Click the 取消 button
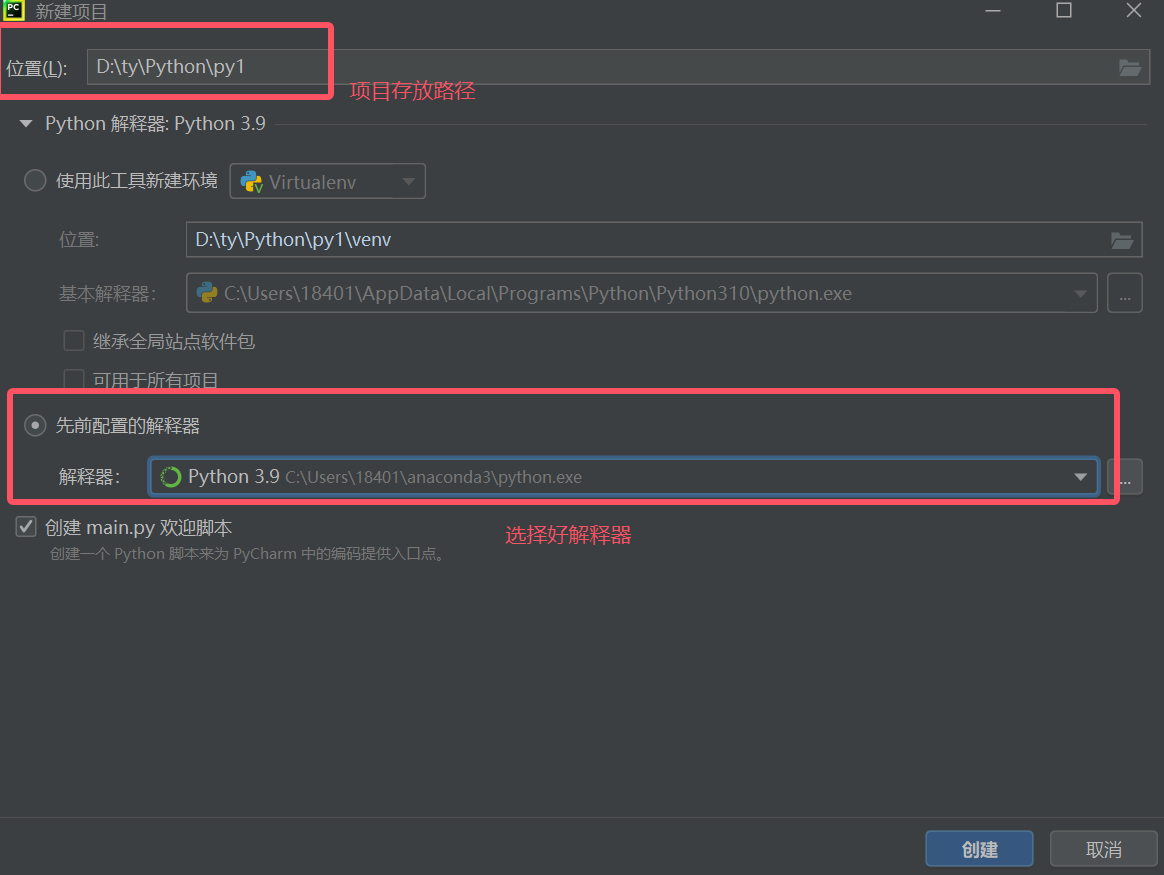The width and height of the screenshot is (1164, 875). (x=1103, y=848)
